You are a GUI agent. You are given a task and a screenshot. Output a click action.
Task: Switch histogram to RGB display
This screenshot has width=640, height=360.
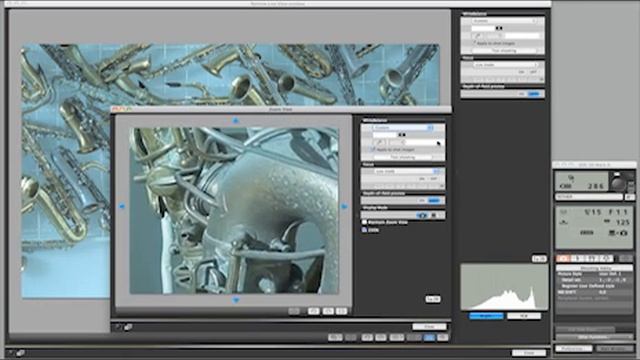click(524, 316)
